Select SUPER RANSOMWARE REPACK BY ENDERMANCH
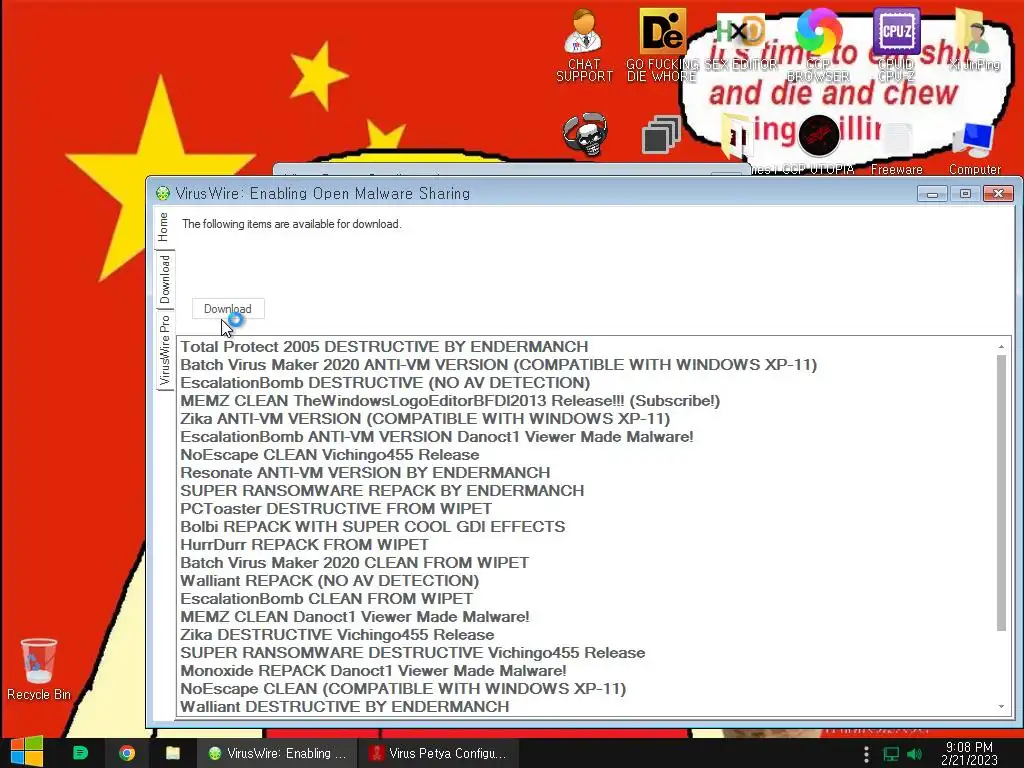1024x768 pixels. coord(382,490)
